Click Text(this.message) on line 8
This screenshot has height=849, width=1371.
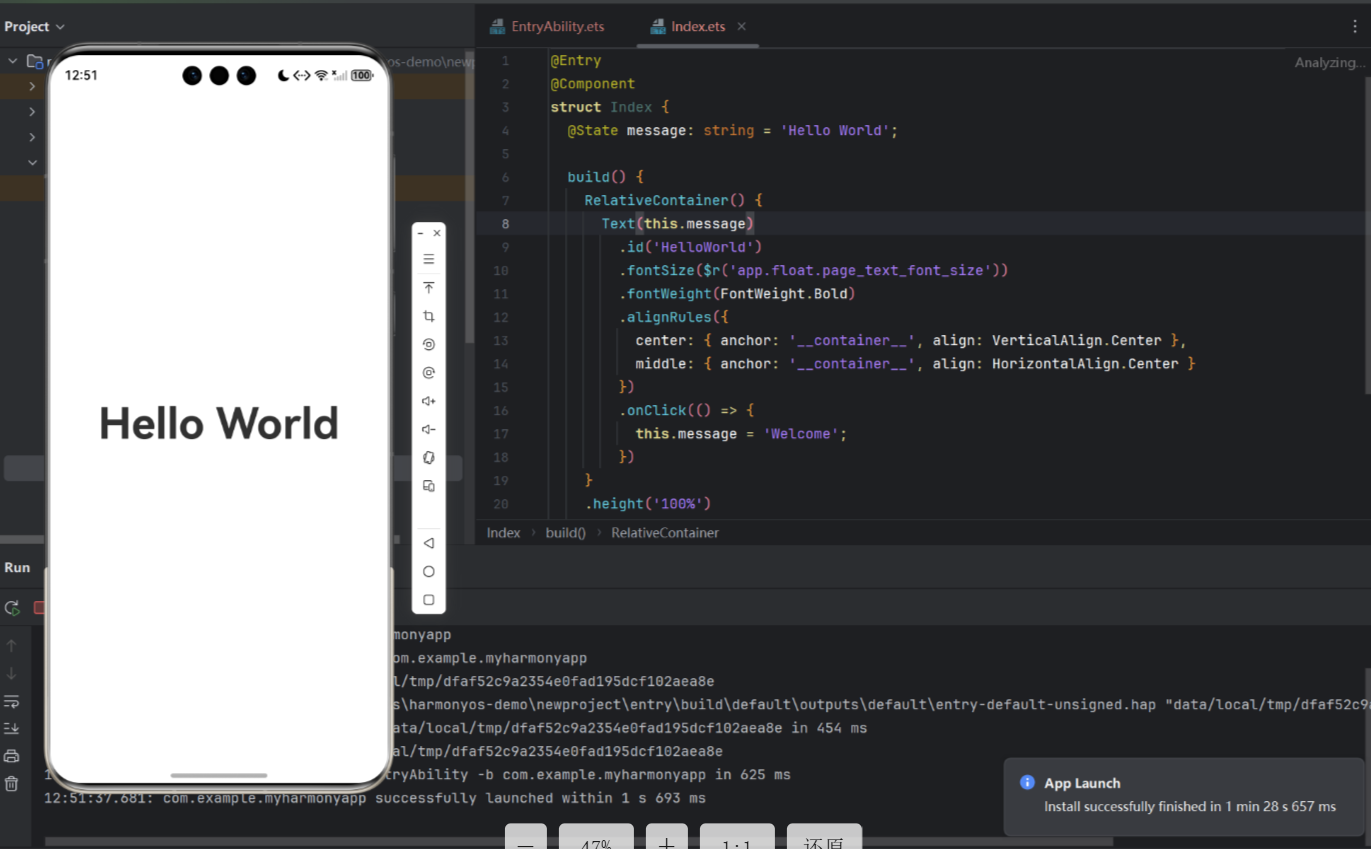678,224
